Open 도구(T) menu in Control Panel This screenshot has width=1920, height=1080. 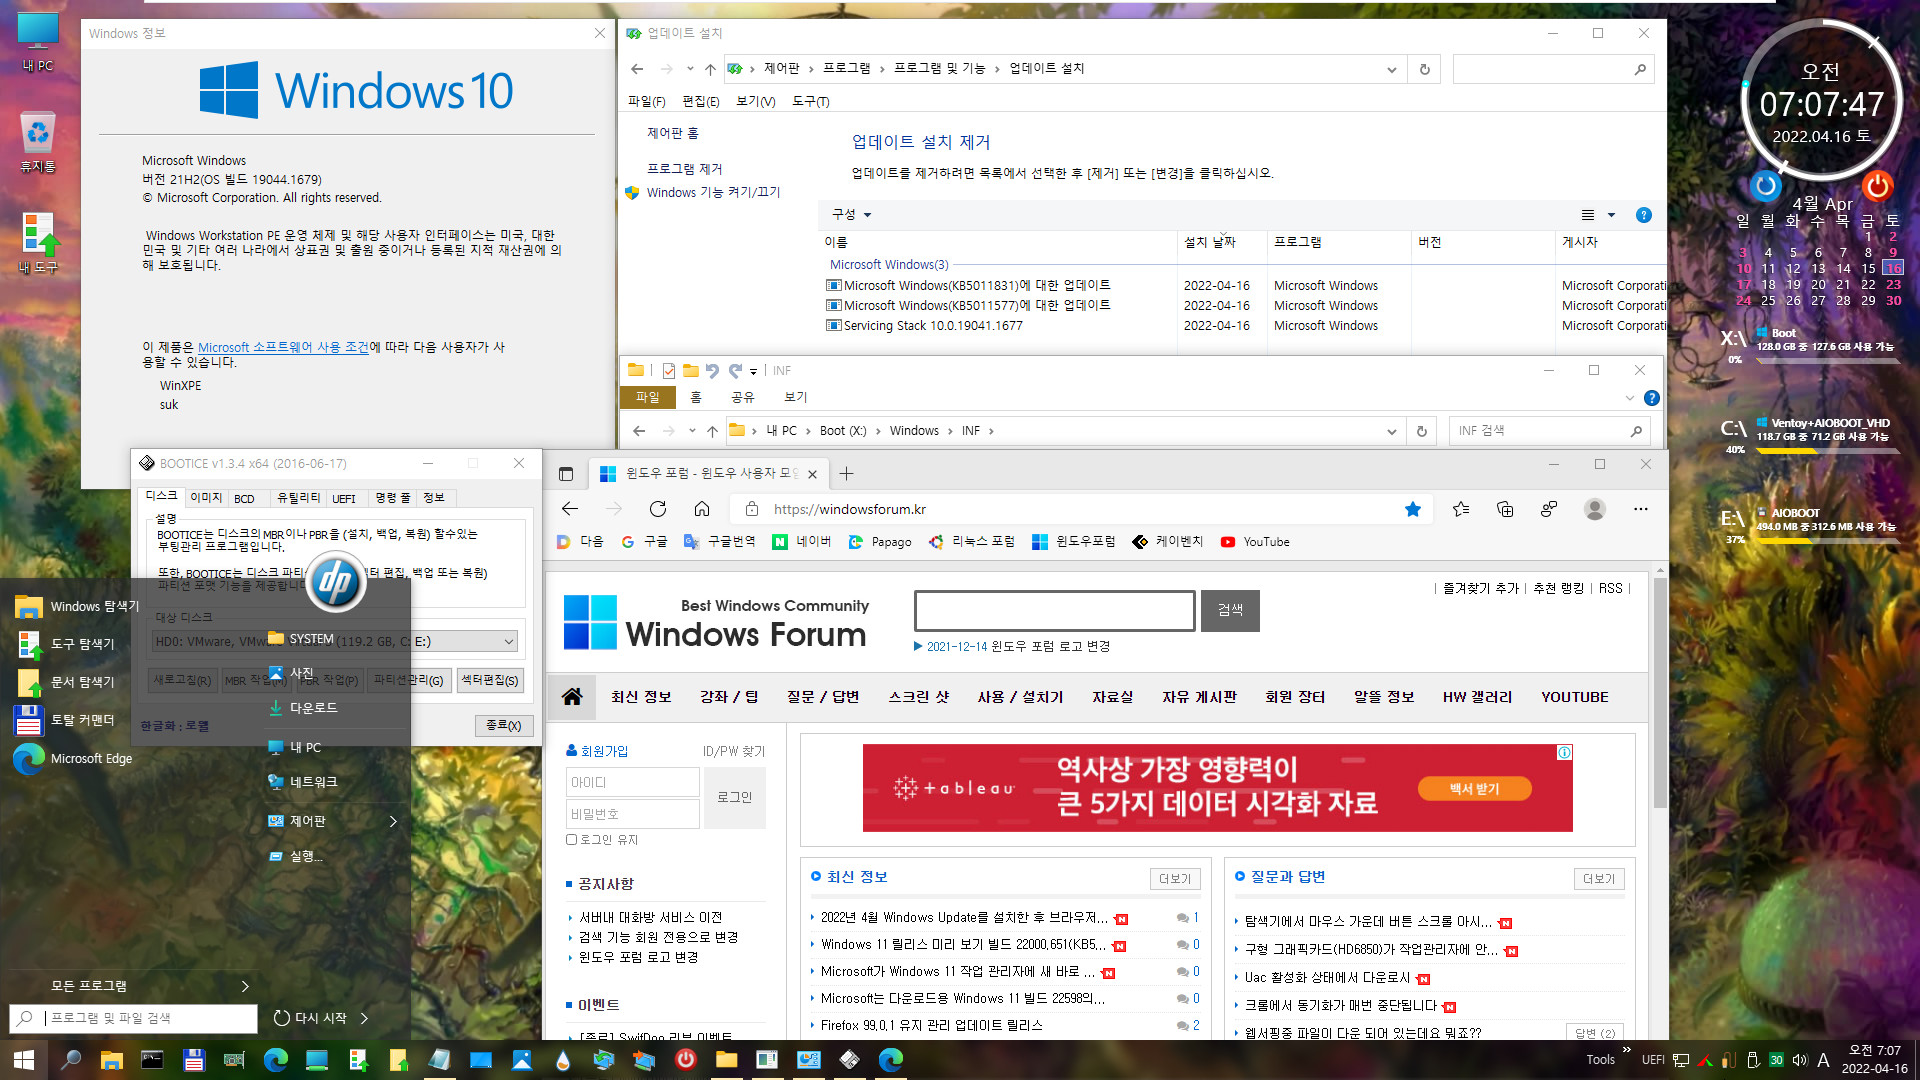pos(810,101)
